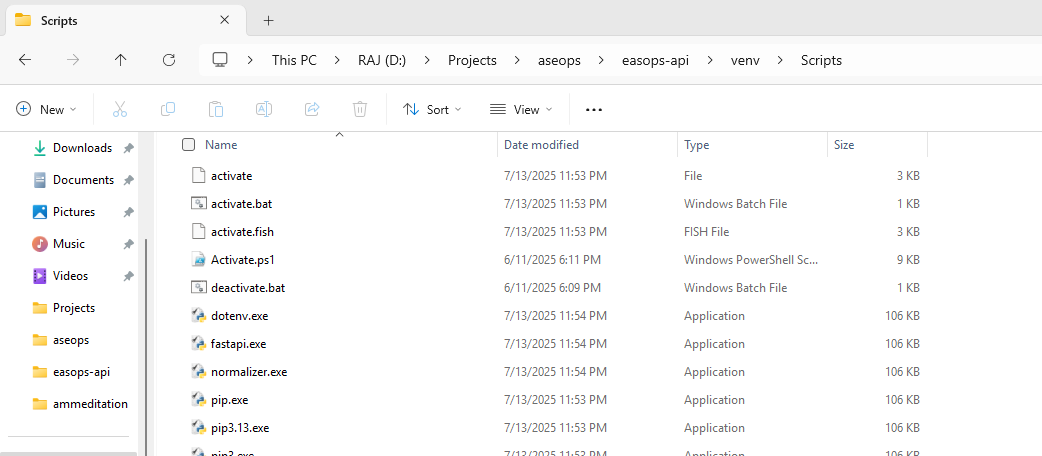The width and height of the screenshot is (1042, 456).
Task: Select the Activate.ps1 file
Action: (242, 260)
